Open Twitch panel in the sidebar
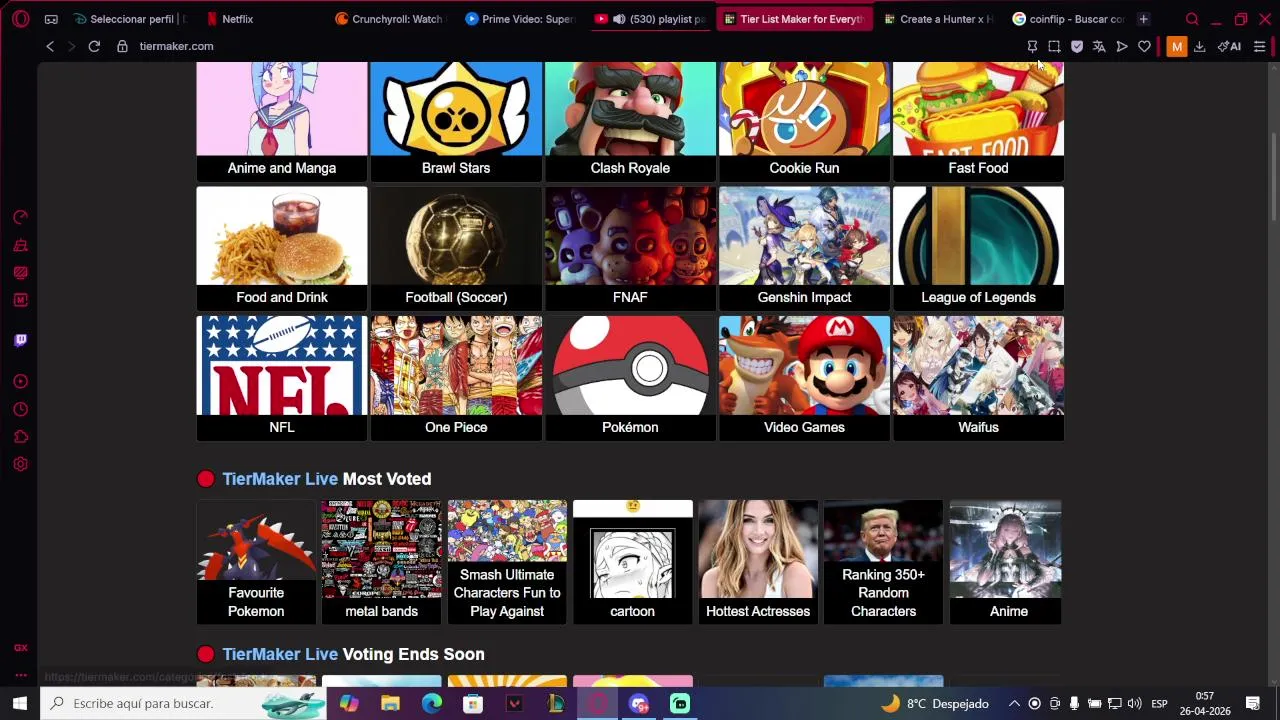This screenshot has width=1280, height=720. coord(20,340)
